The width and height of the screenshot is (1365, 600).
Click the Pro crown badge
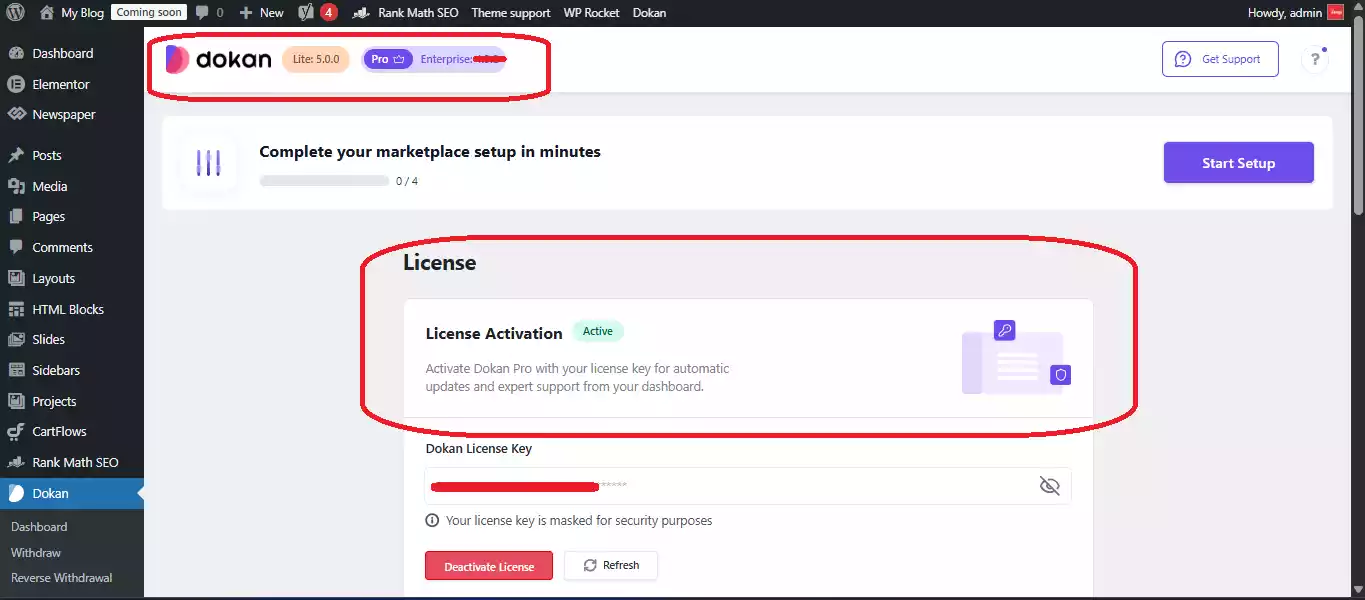pyautogui.click(x=387, y=59)
